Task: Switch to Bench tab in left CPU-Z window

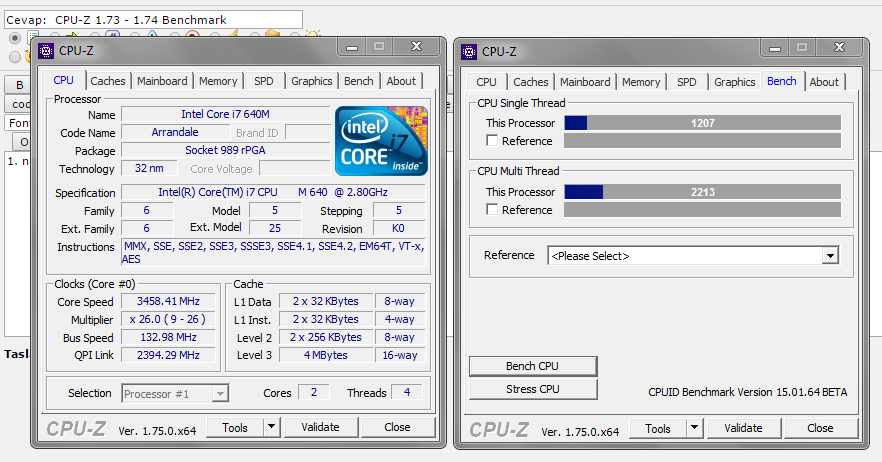Action: [x=358, y=81]
